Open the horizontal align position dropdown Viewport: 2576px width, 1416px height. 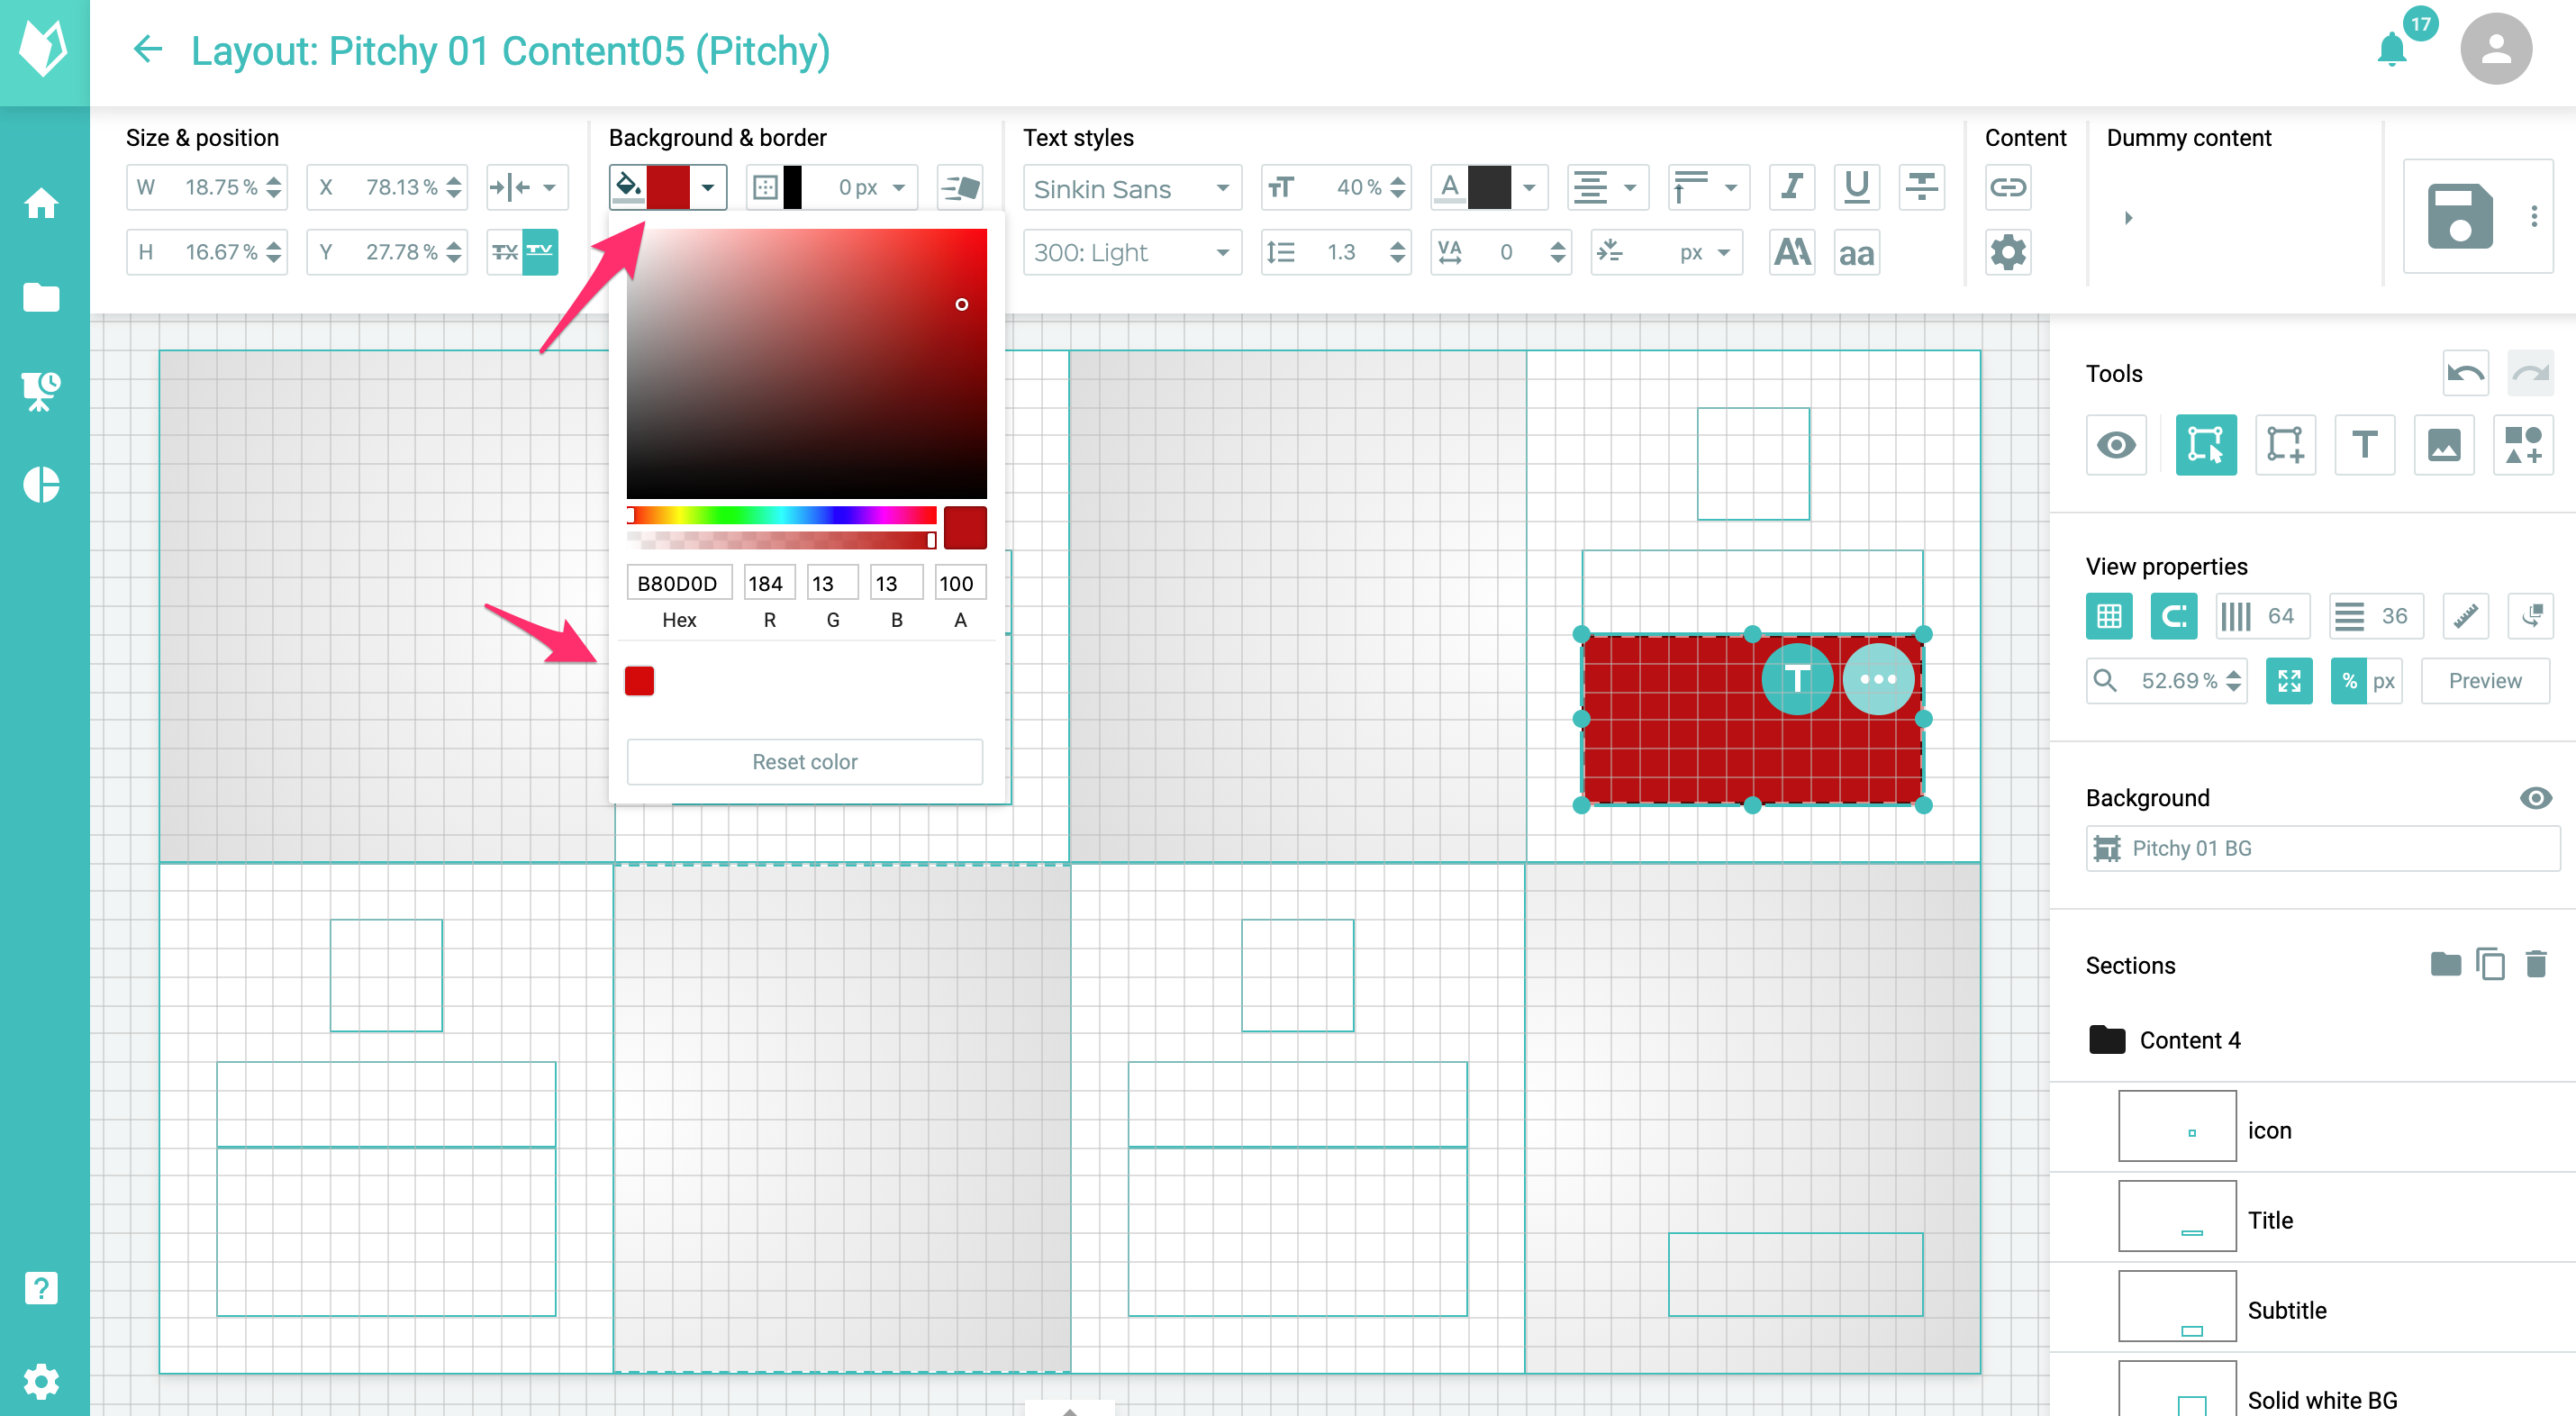(527, 187)
